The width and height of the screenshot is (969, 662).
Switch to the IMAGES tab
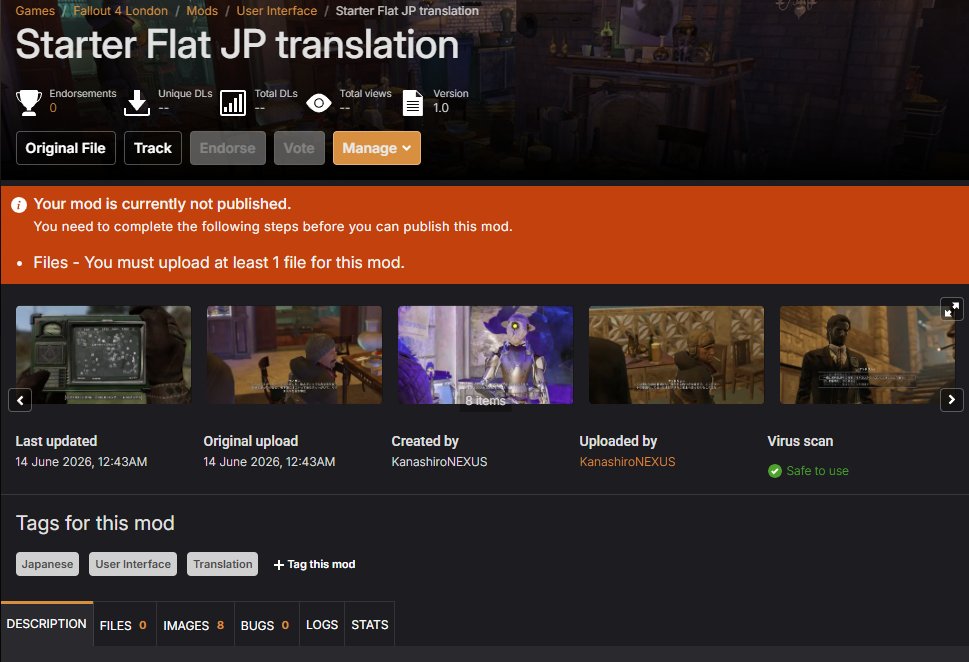[195, 625]
